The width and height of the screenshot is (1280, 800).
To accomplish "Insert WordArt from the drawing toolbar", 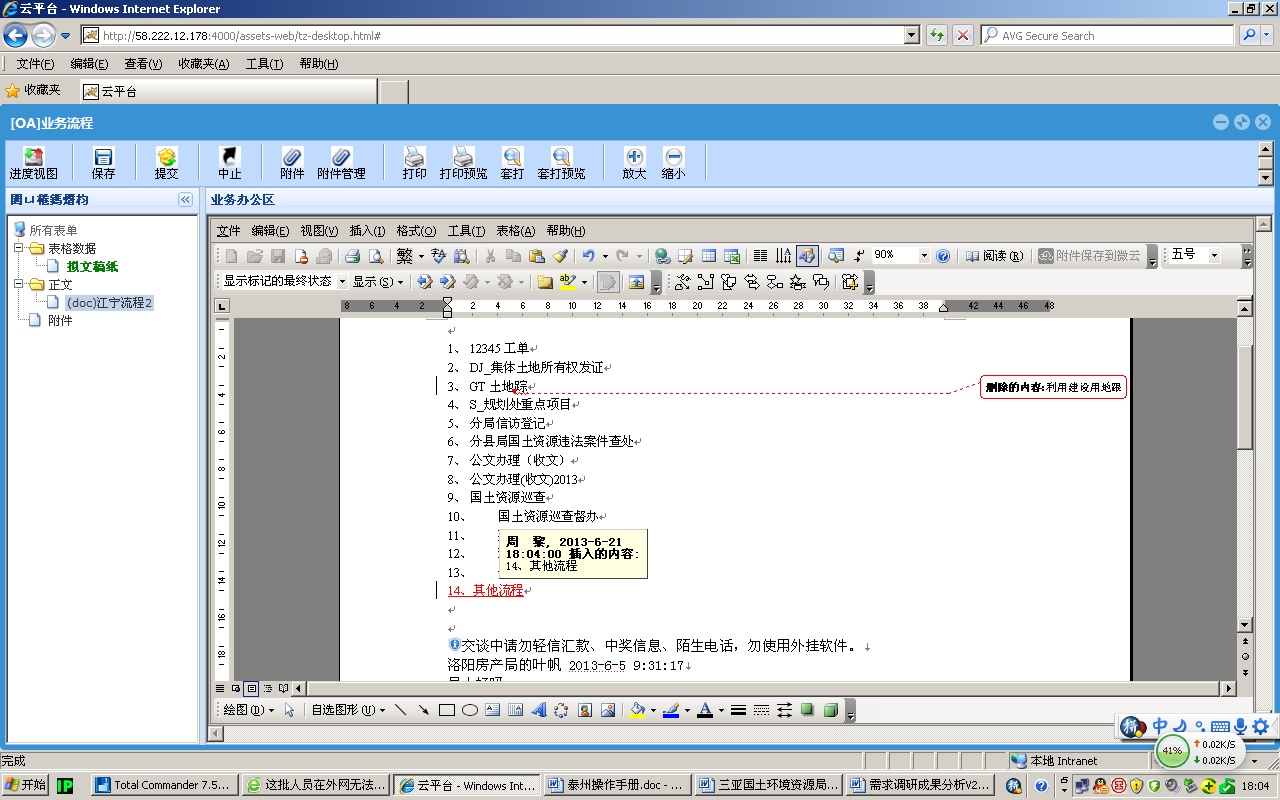I will (539, 710).
